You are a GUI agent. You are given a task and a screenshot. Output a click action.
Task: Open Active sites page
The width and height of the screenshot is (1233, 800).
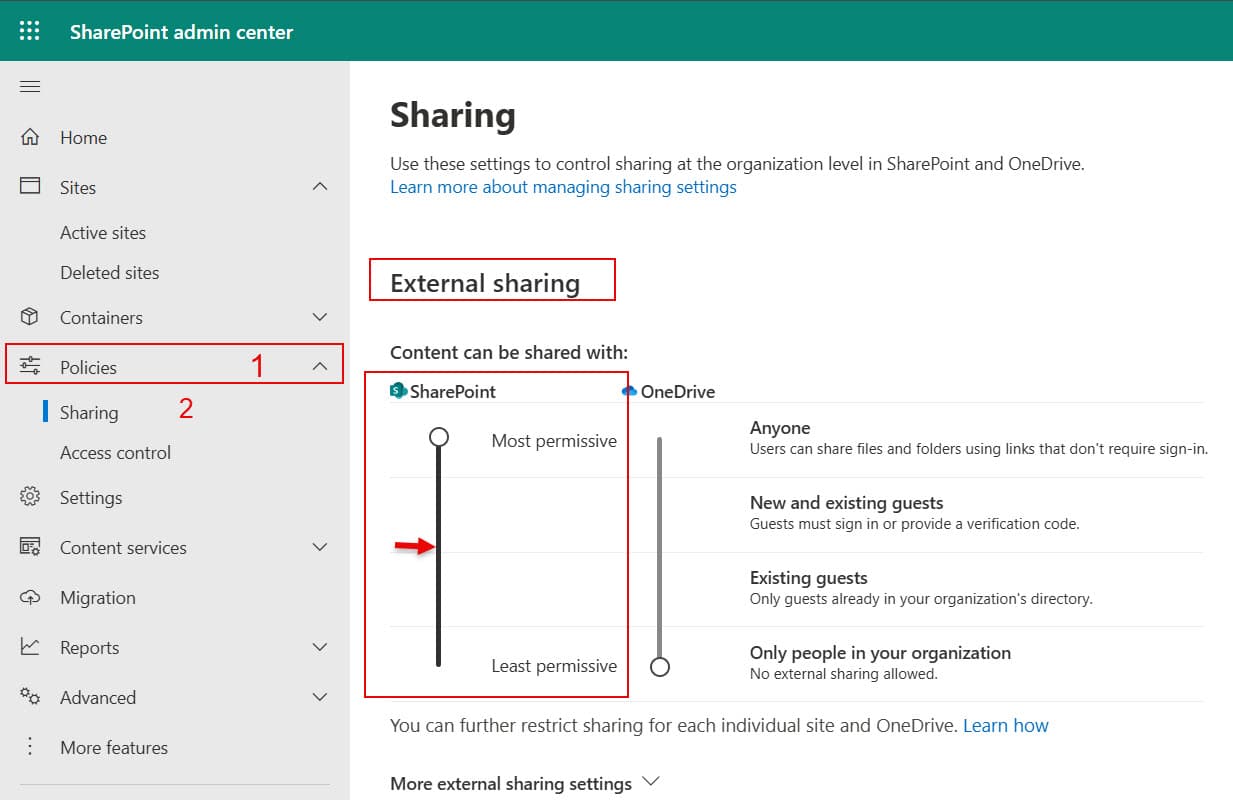click(103, 233)
